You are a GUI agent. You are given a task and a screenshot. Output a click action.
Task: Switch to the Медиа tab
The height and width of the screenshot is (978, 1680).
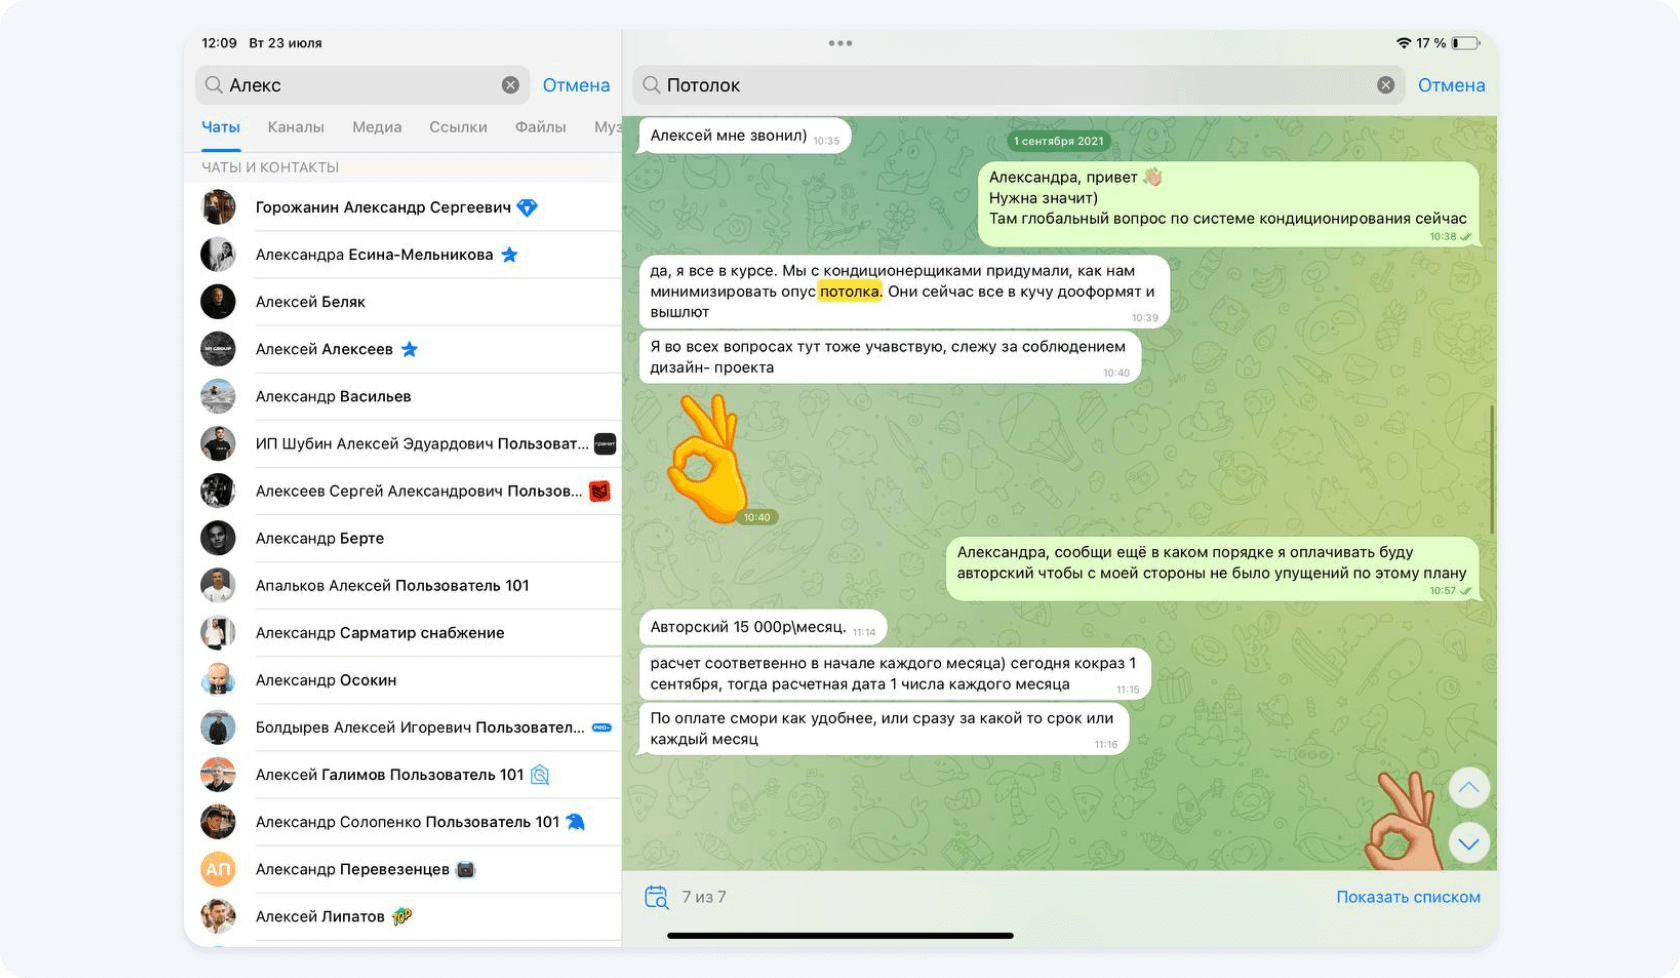(x=376, y=127)
